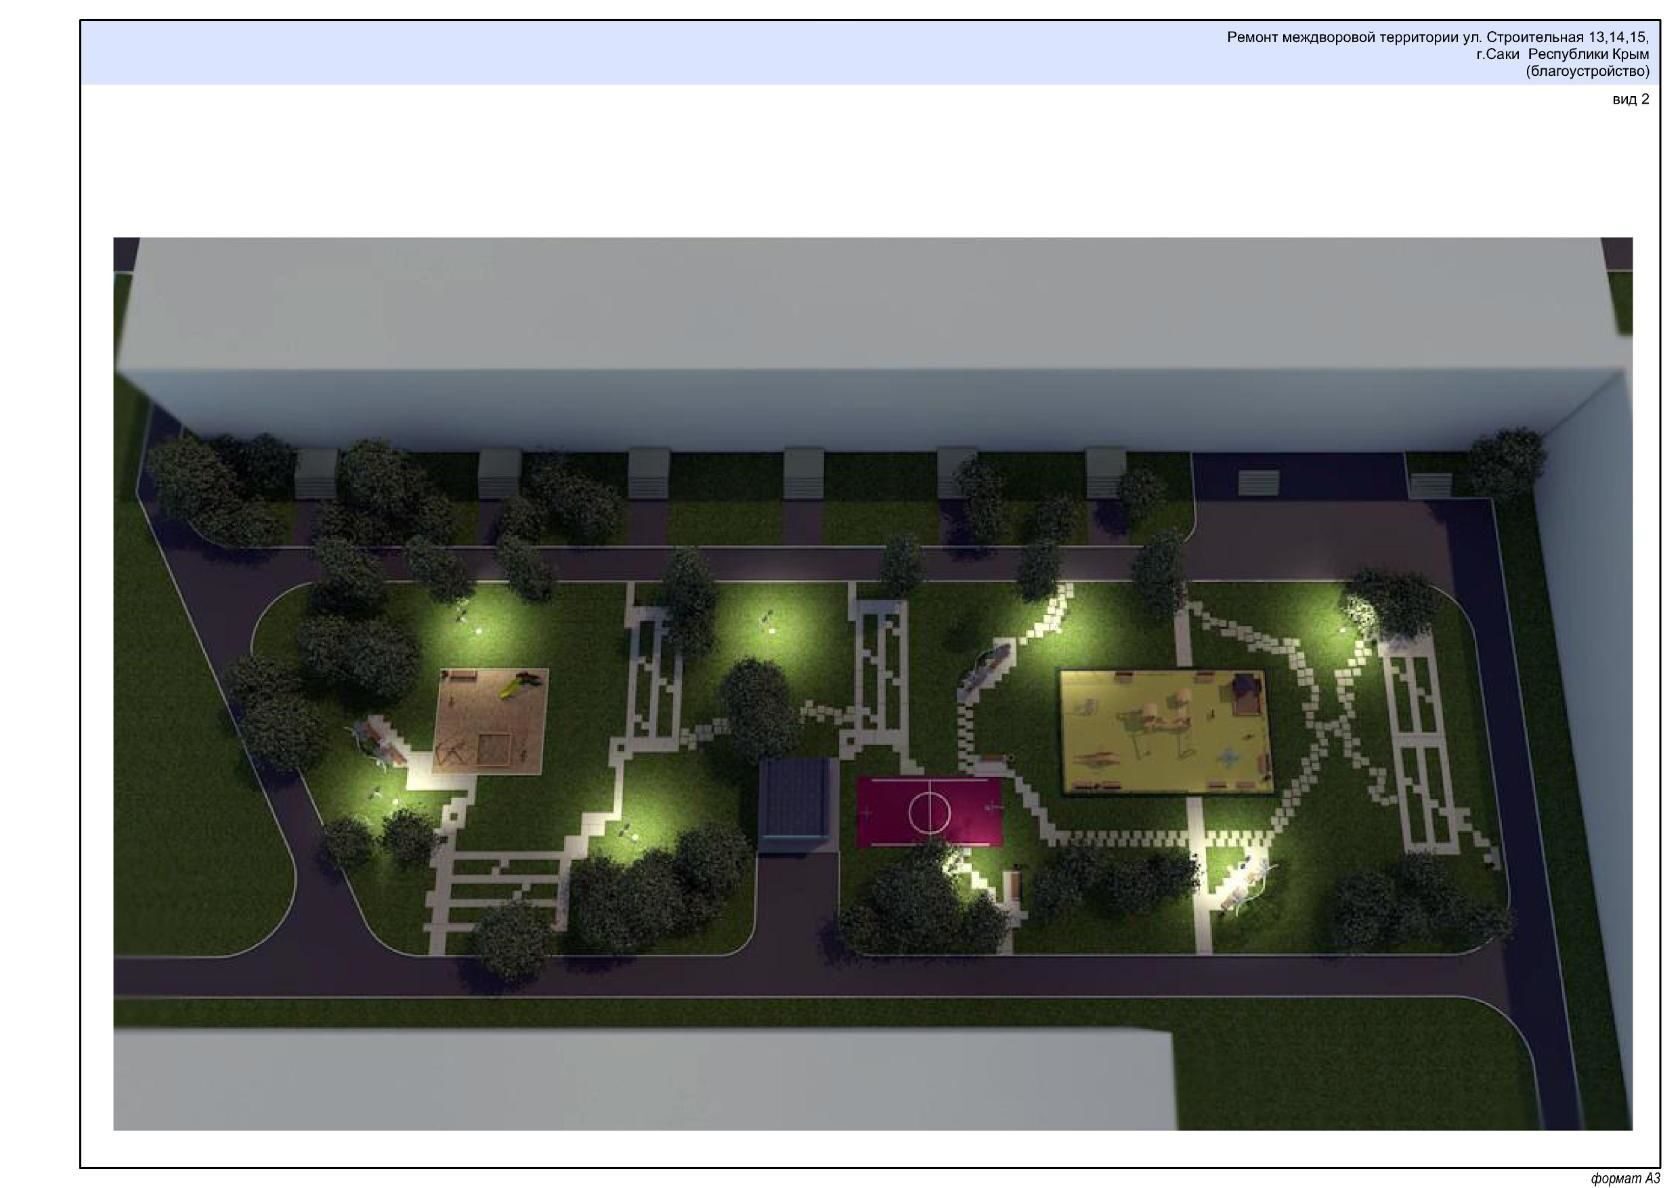Click the text "(благоустройство)"
Viewport: 1680px width, 1188px height.
click(x=1587, y=71)
